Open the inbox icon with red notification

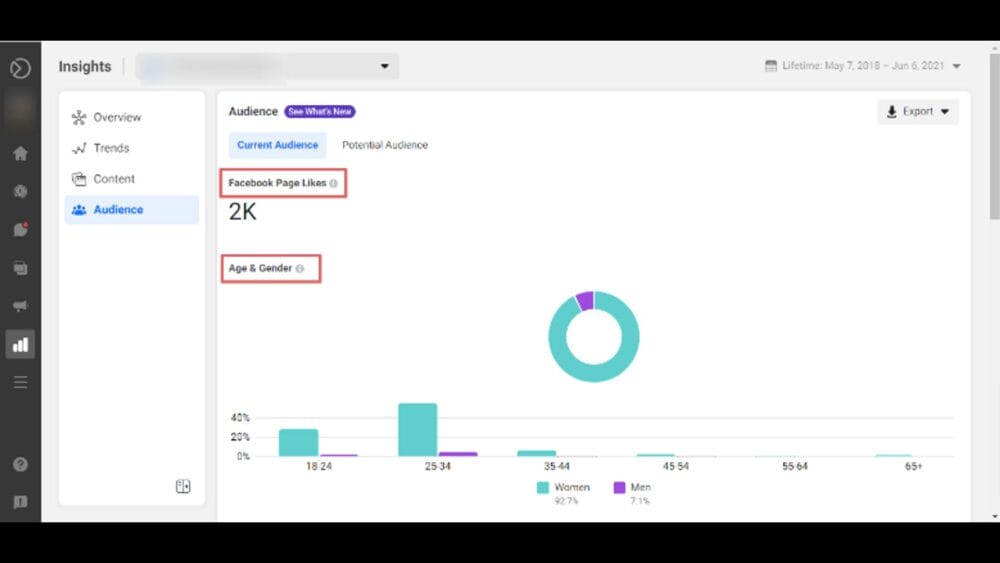[x=20, y=230]
